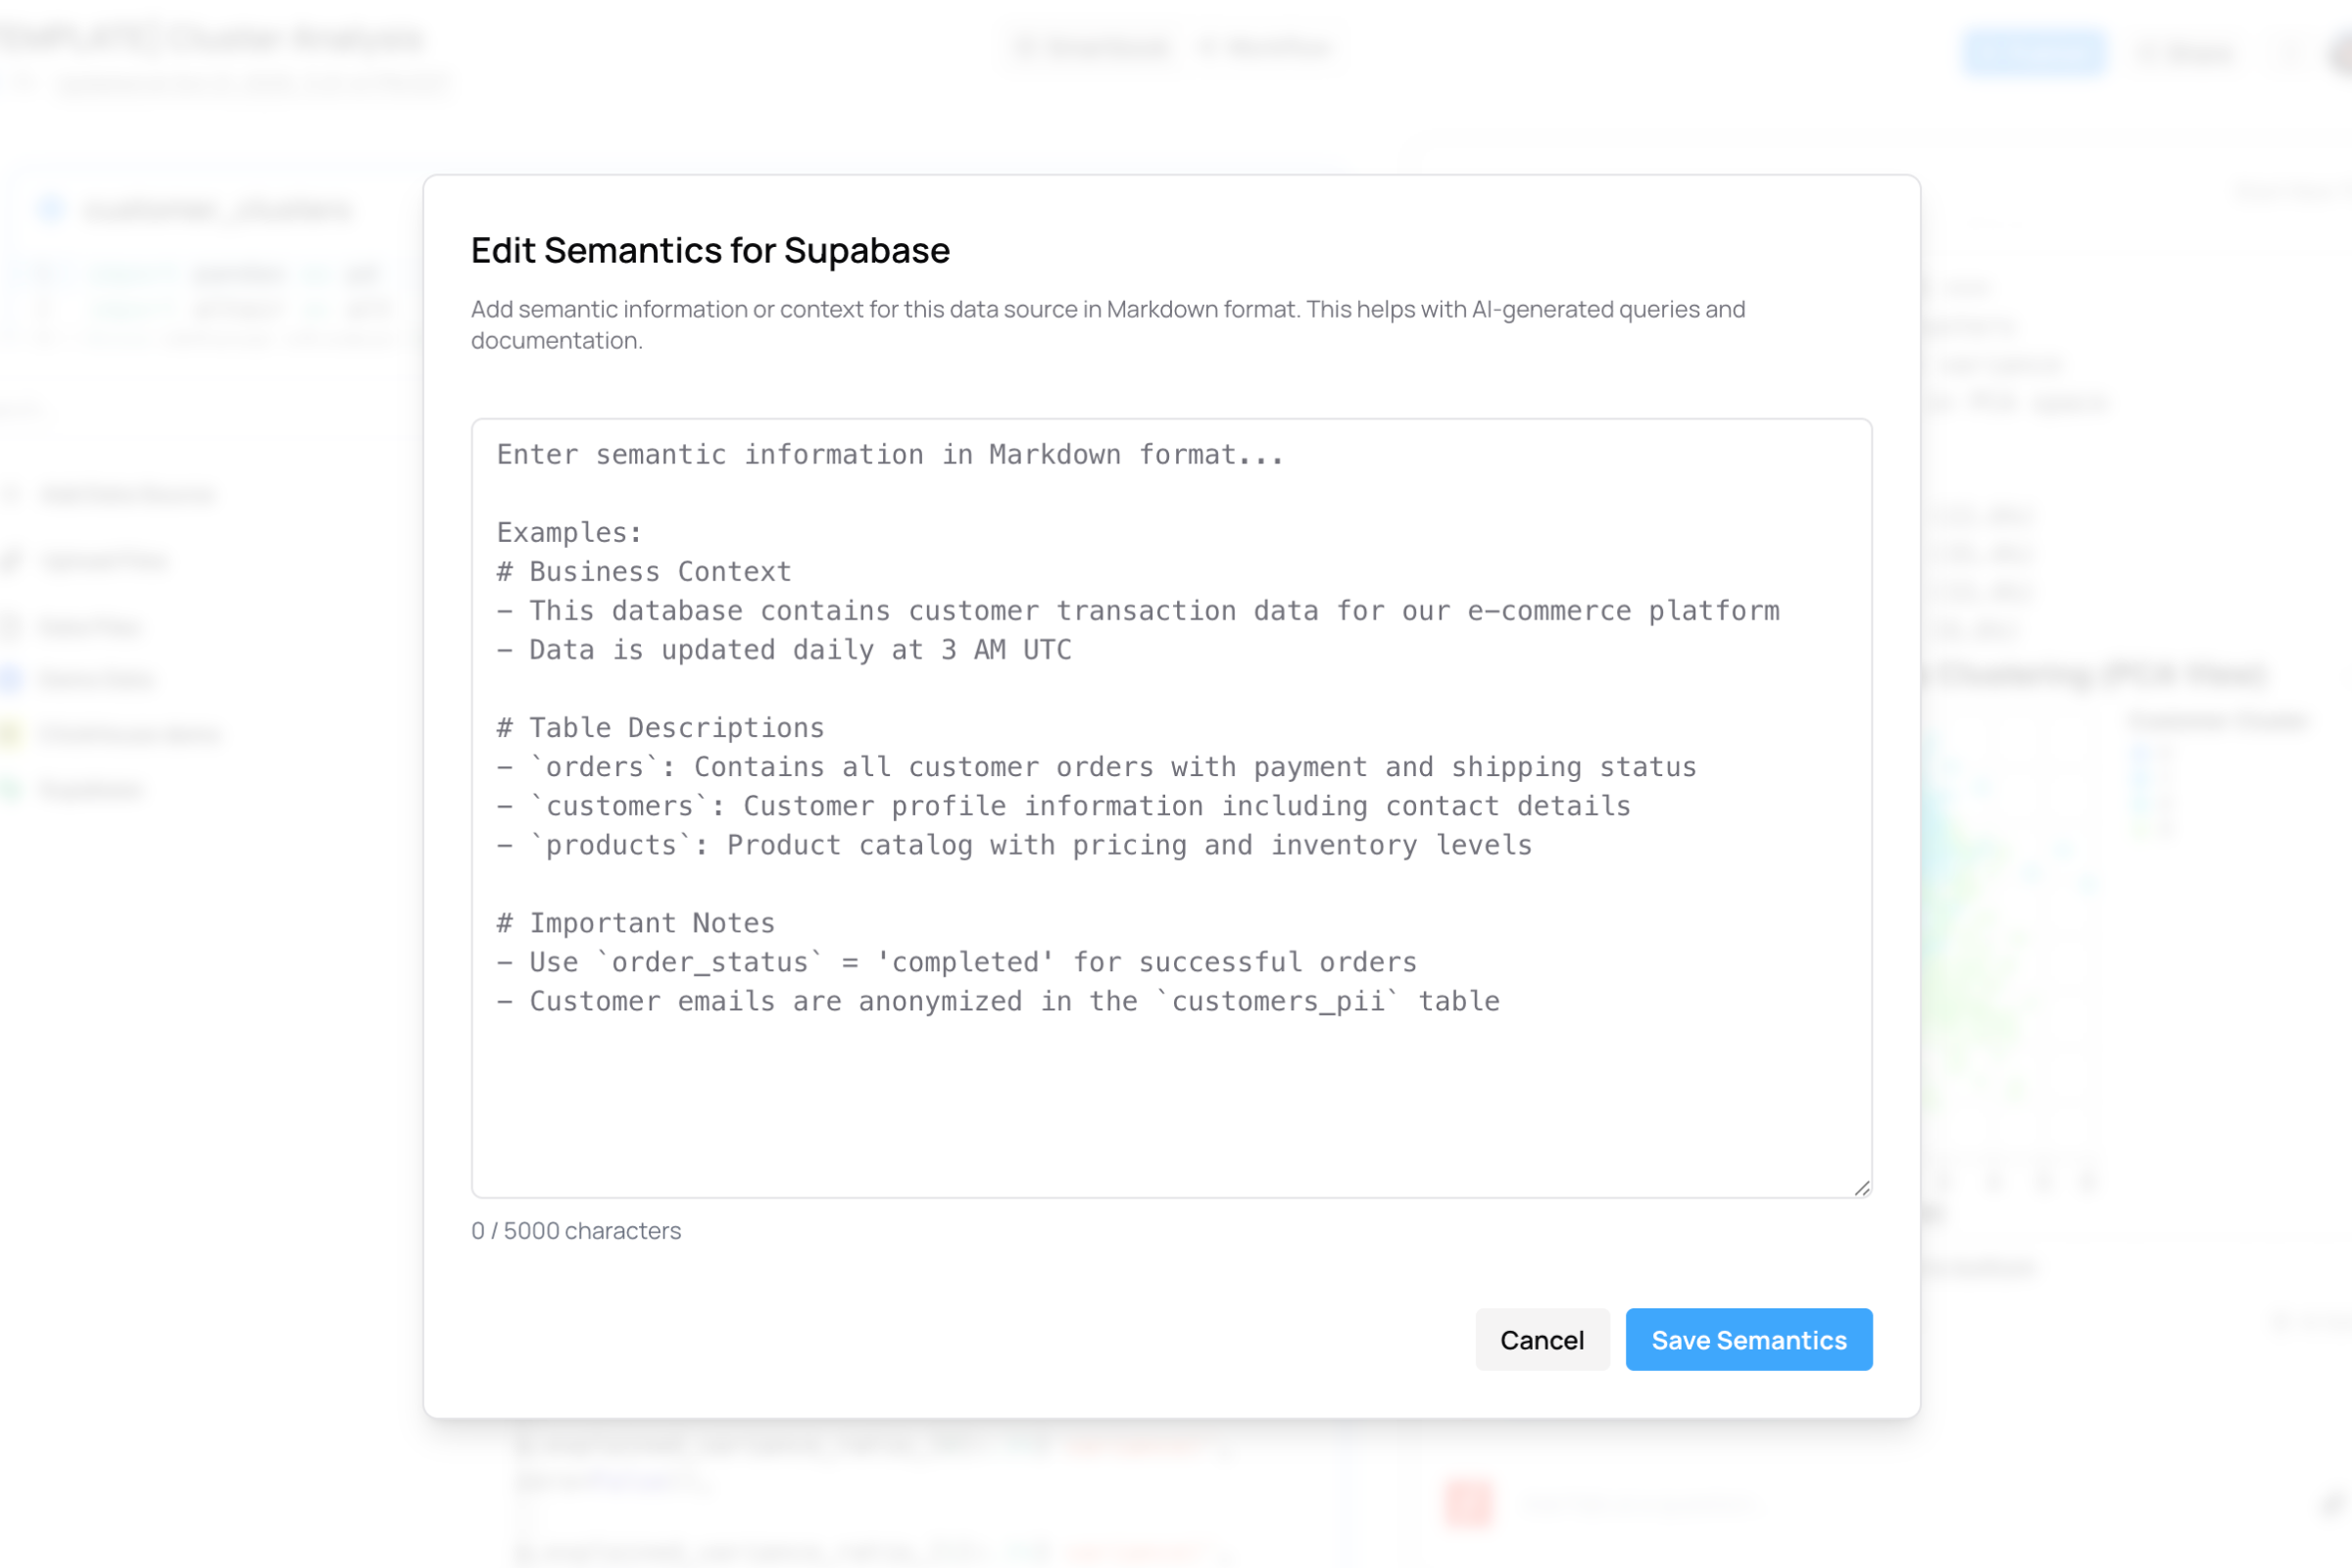Click the Save Semantics button
This screenshot has height=1568, width=2352.
[x=1748, y=1340]
